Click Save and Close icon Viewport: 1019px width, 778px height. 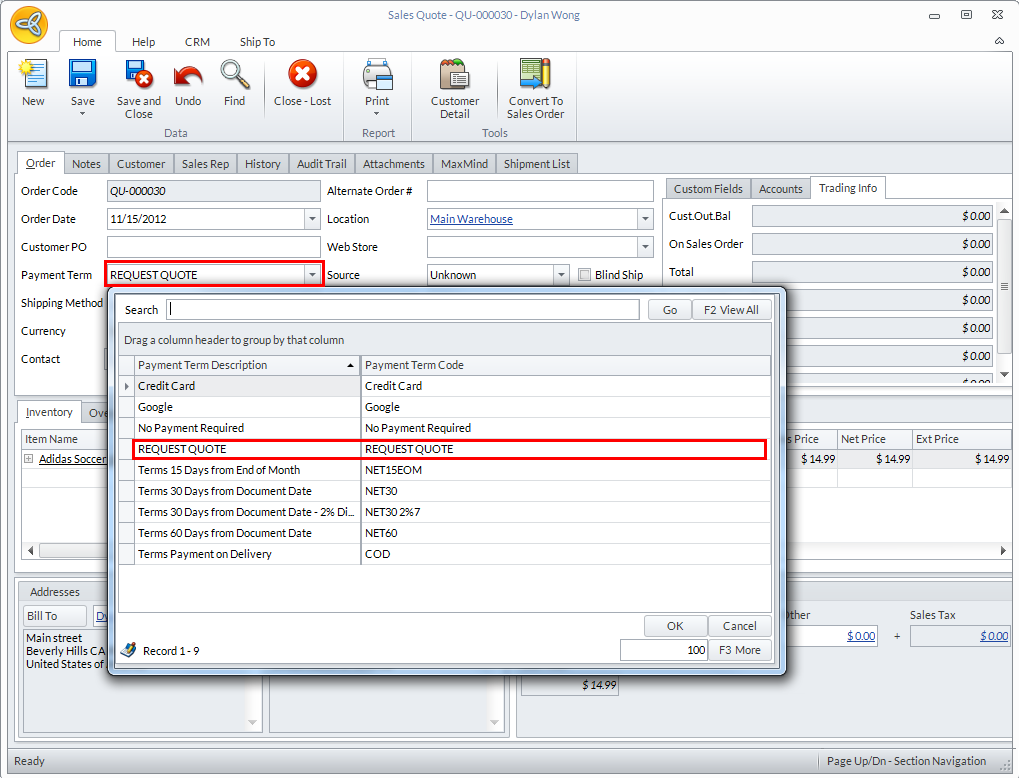pos(138,76)
